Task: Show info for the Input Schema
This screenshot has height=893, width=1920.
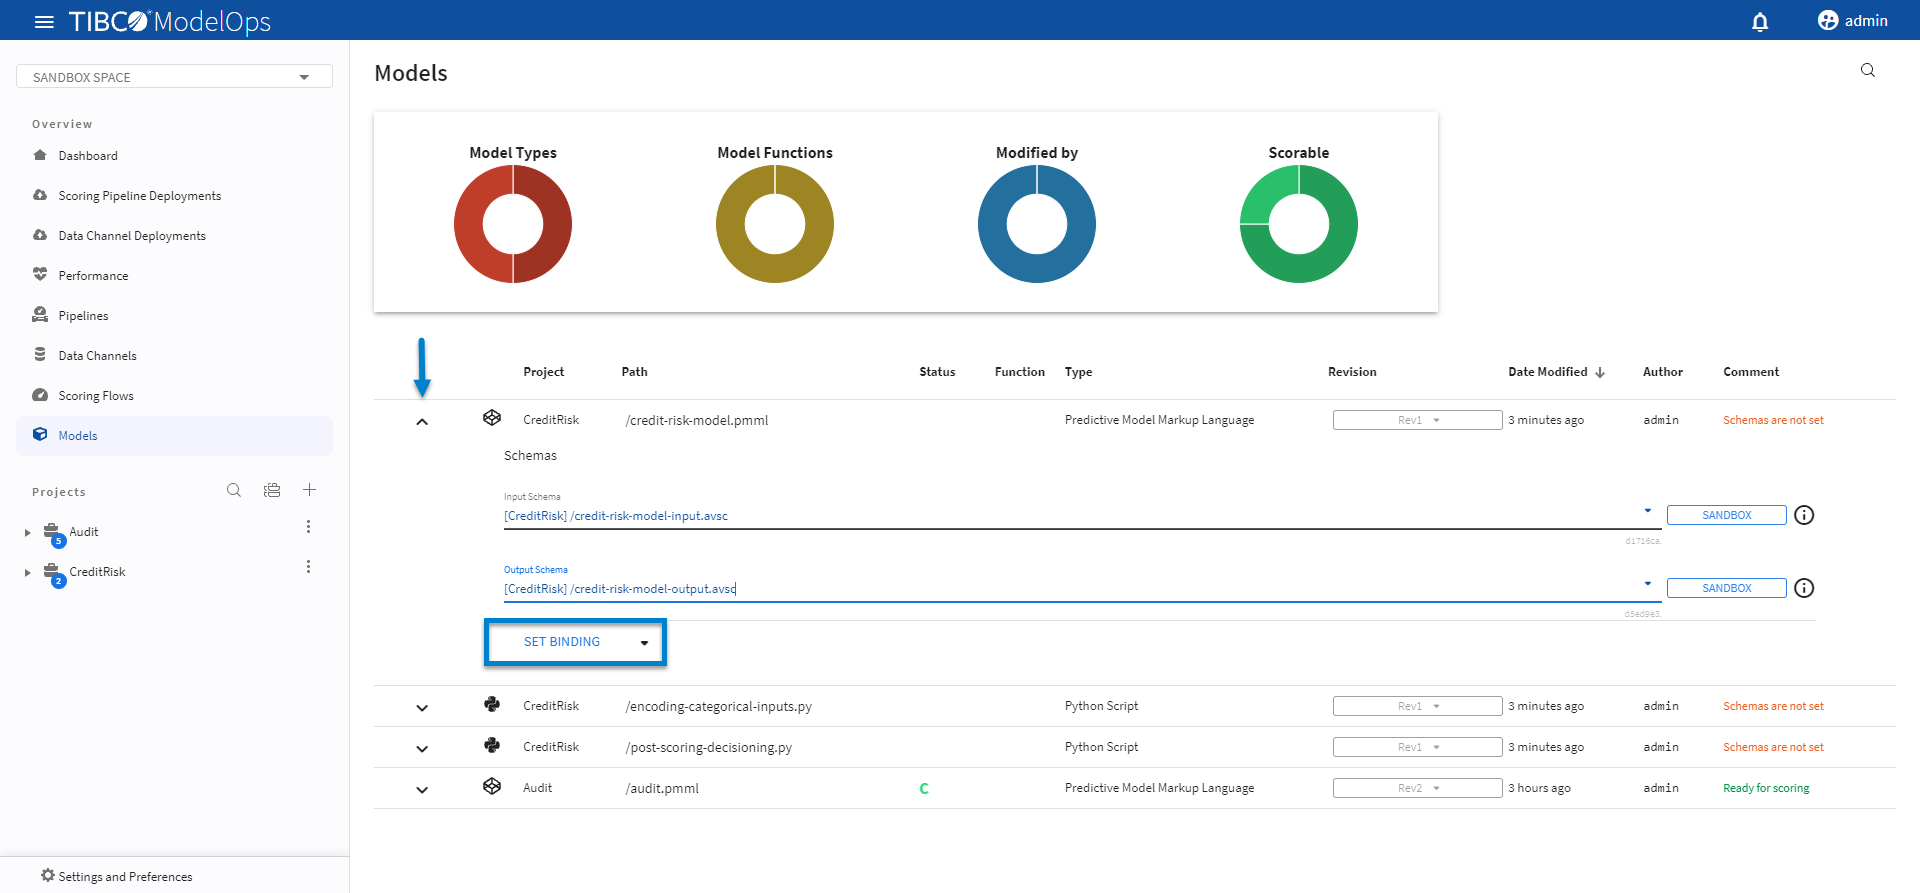Action: (1804, 515)
